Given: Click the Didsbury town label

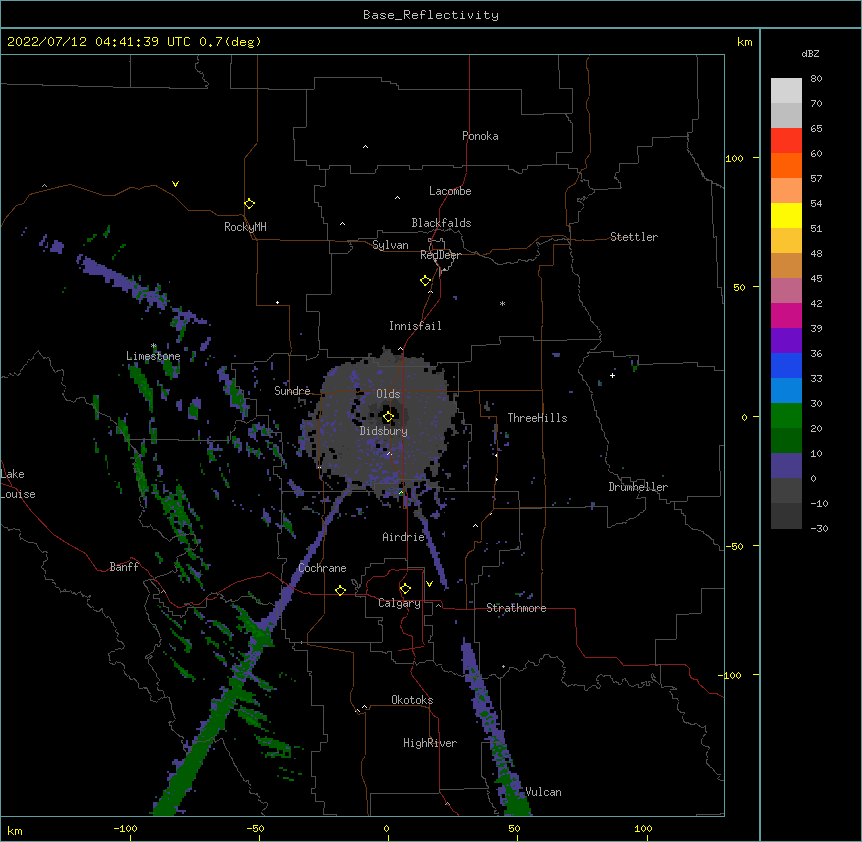Looking at the screenshot, I should 383,431.
